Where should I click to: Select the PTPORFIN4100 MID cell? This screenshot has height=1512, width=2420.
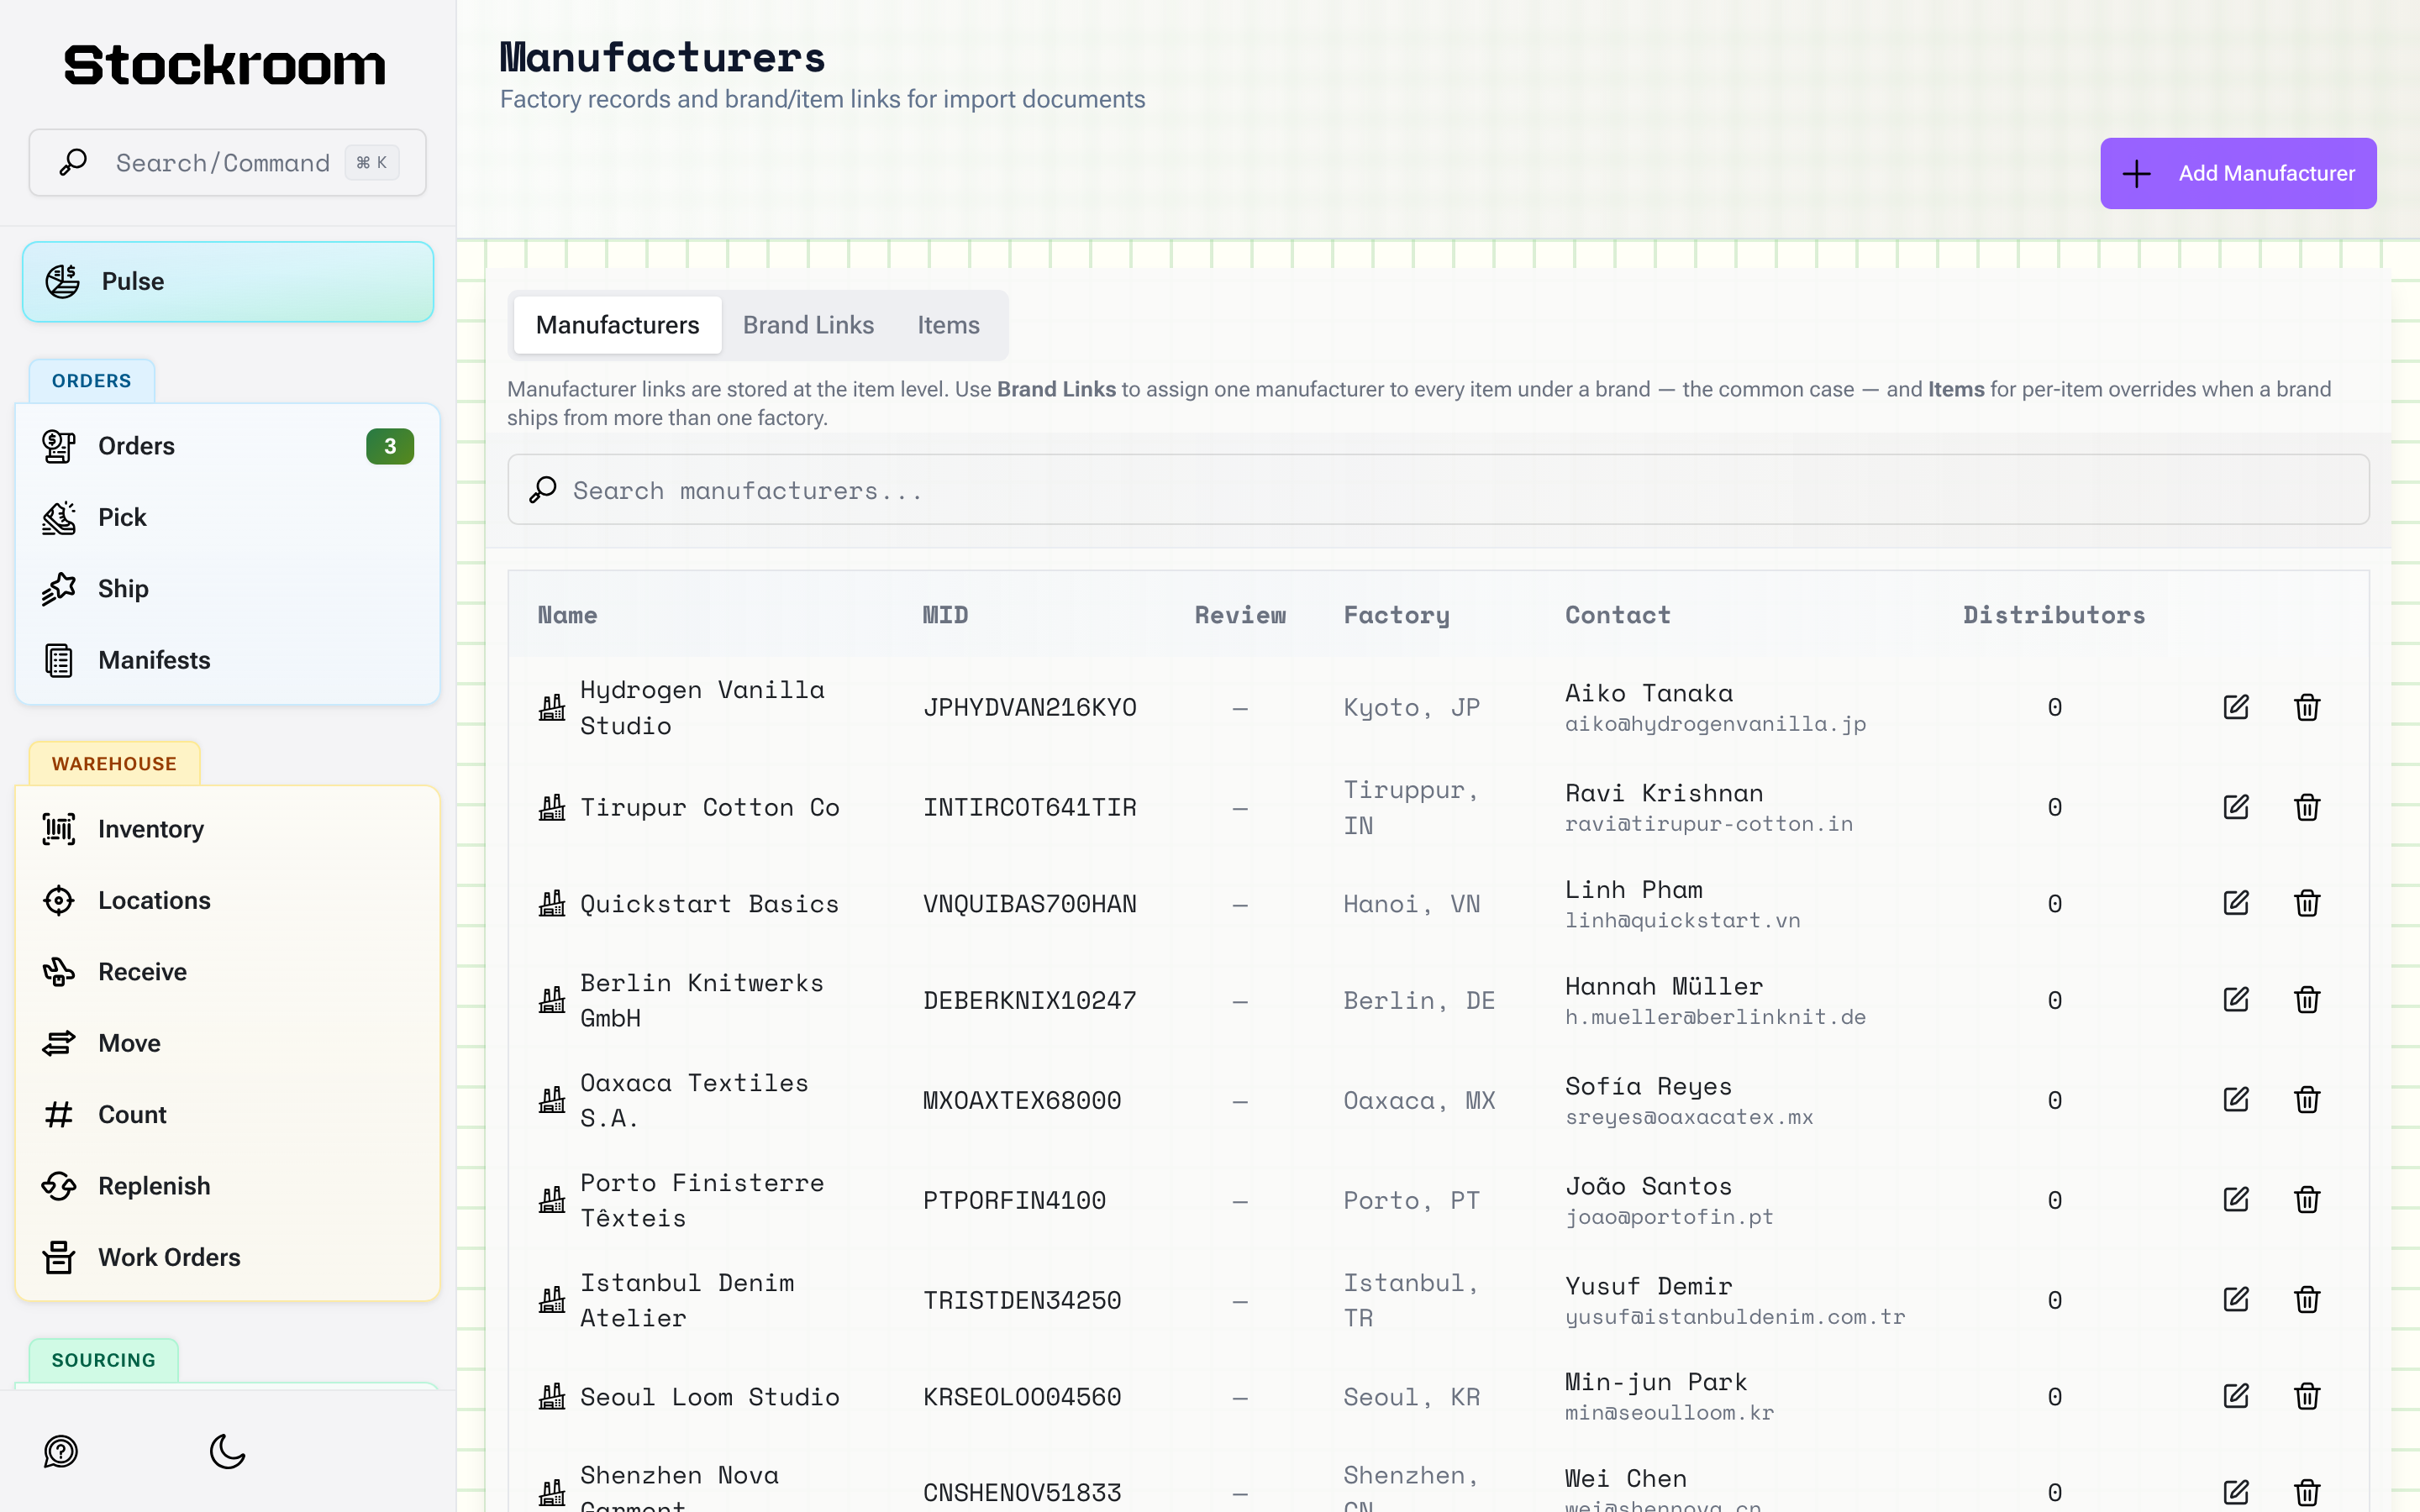[x=1014, y=1200]
